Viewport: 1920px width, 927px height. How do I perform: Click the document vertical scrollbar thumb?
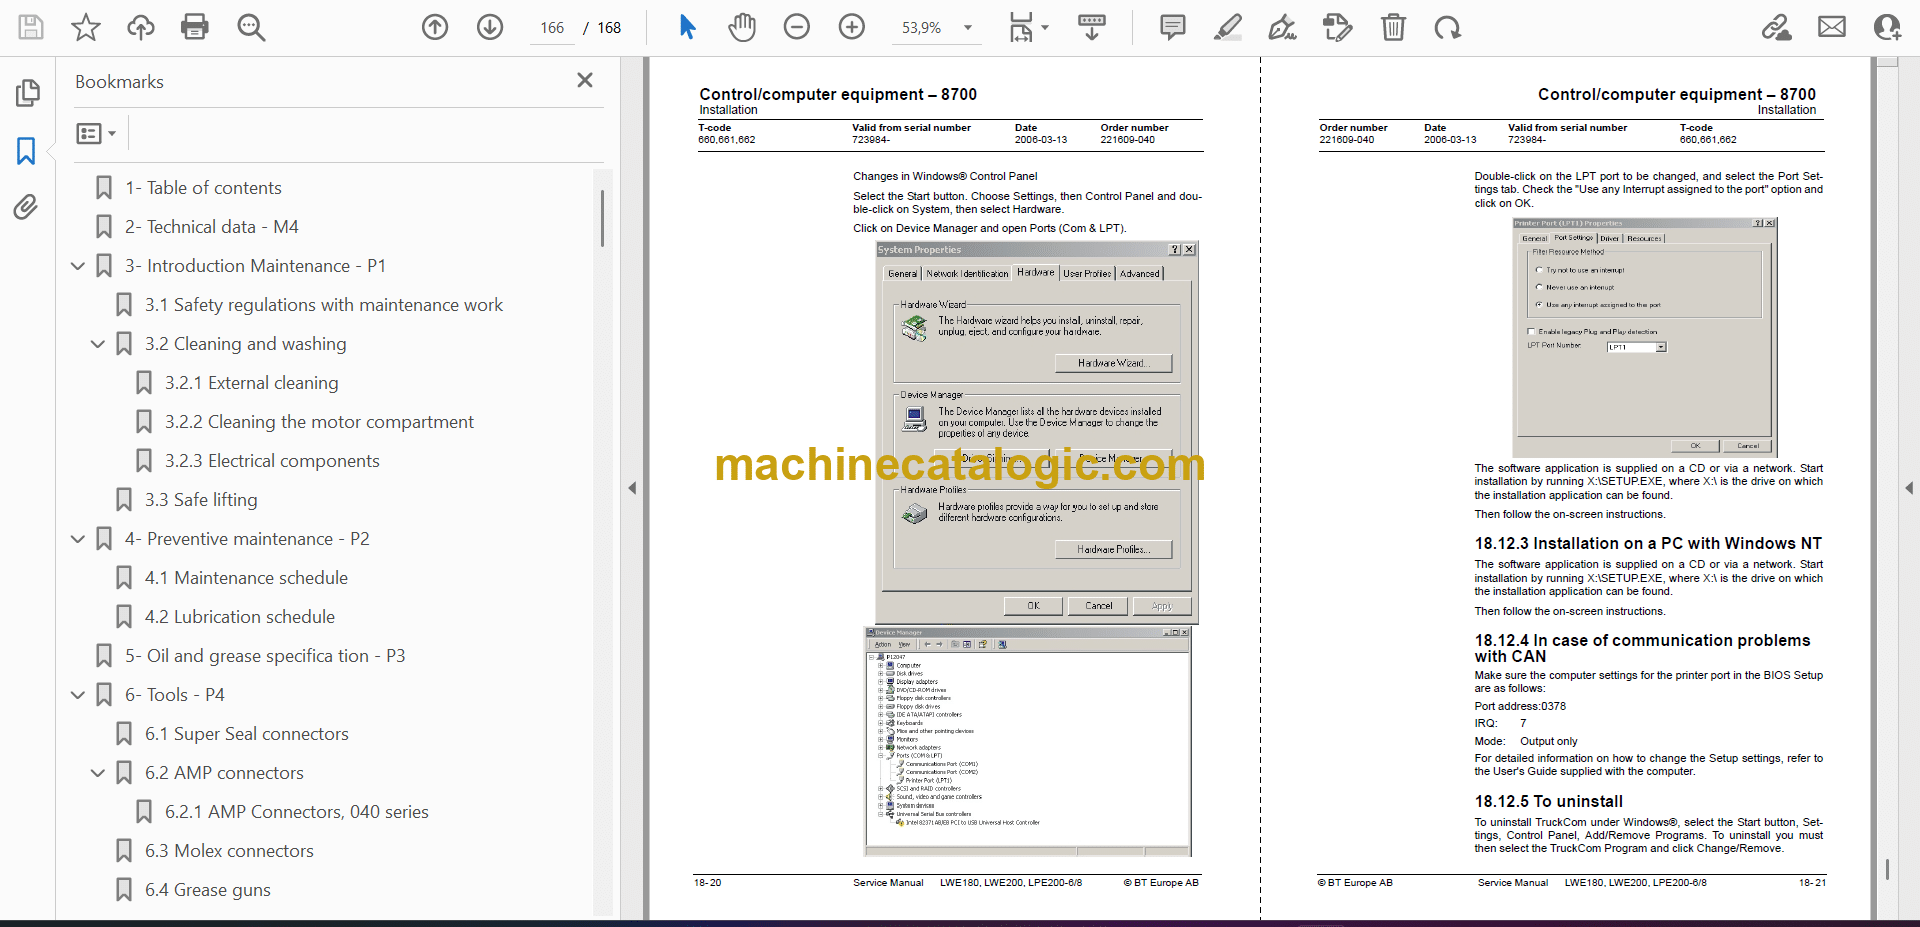pyautogui.click(x=1887, y=870)
